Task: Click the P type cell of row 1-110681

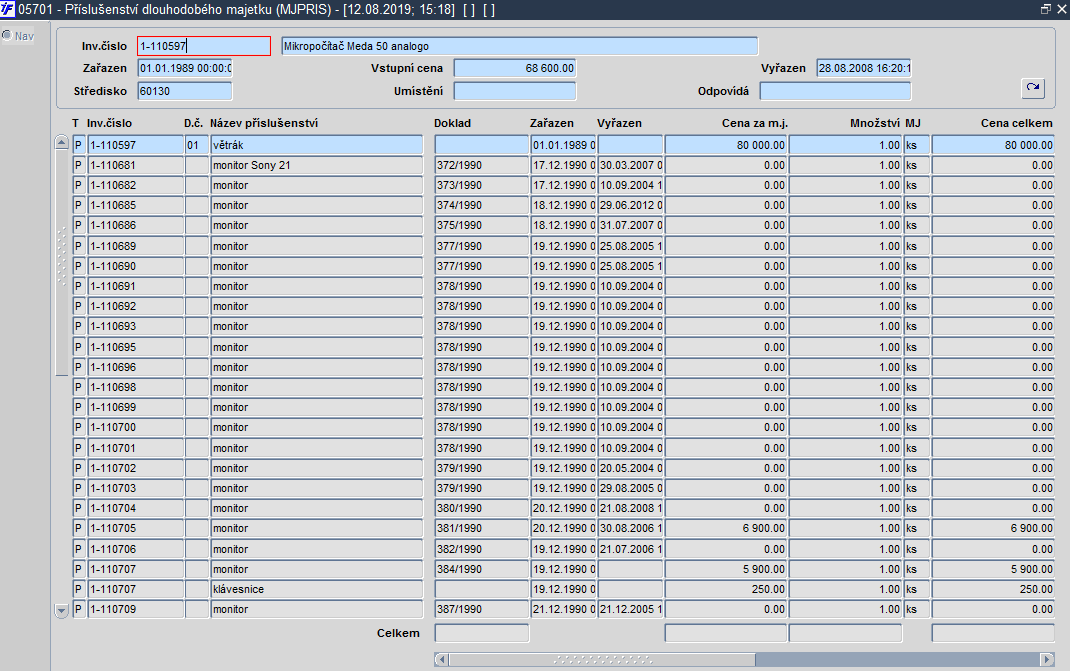Action: click(78, 165)
